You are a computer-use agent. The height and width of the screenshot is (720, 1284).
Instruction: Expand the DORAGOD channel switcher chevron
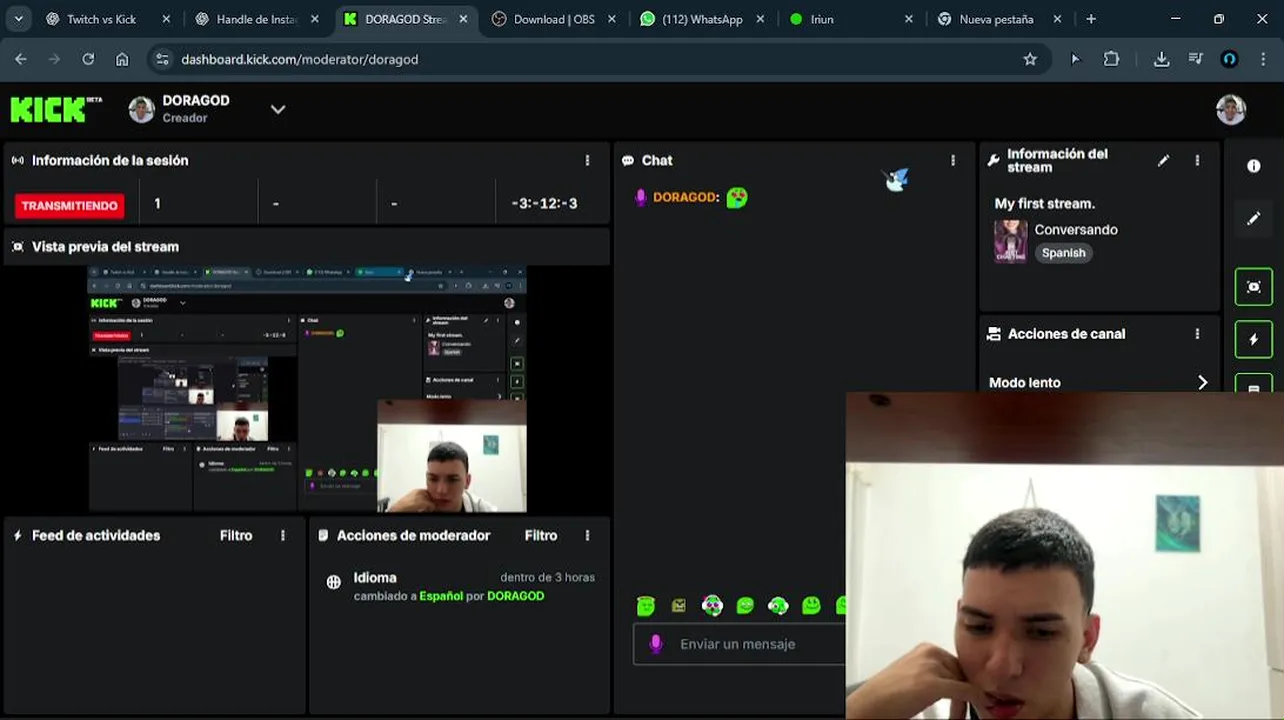(278, 109)
